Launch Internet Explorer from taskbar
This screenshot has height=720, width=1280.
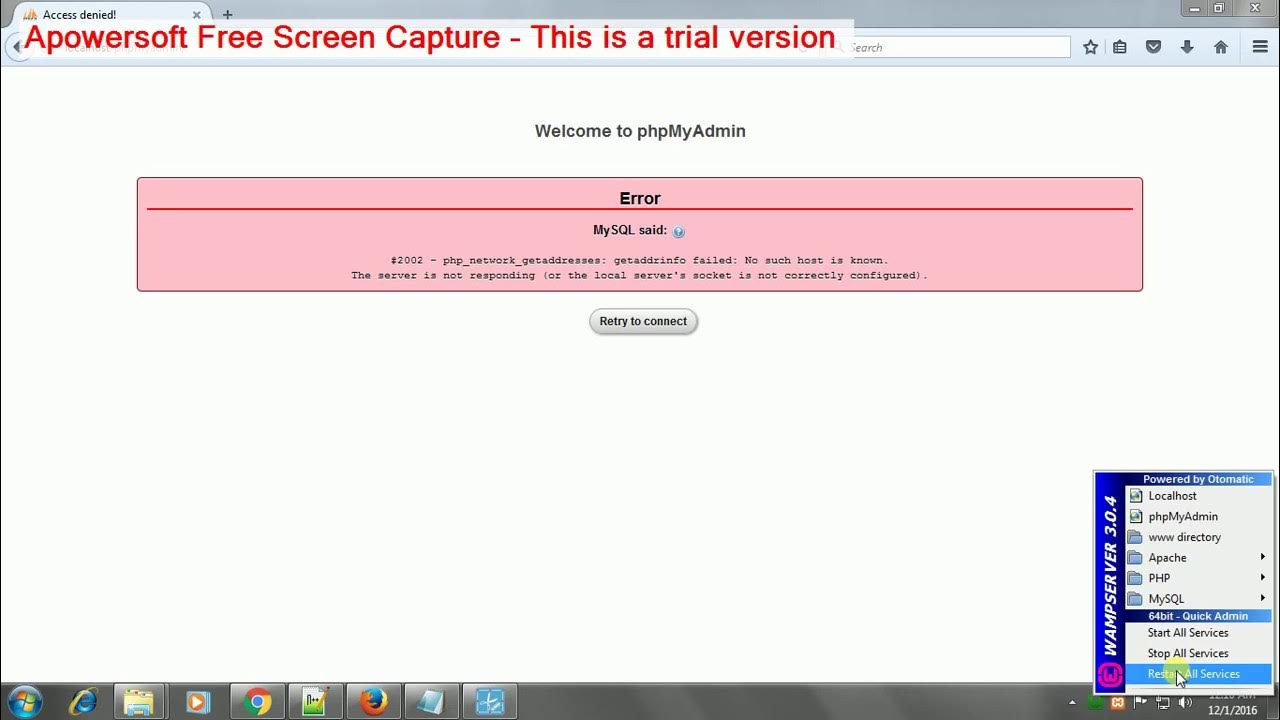pos(82,702)
